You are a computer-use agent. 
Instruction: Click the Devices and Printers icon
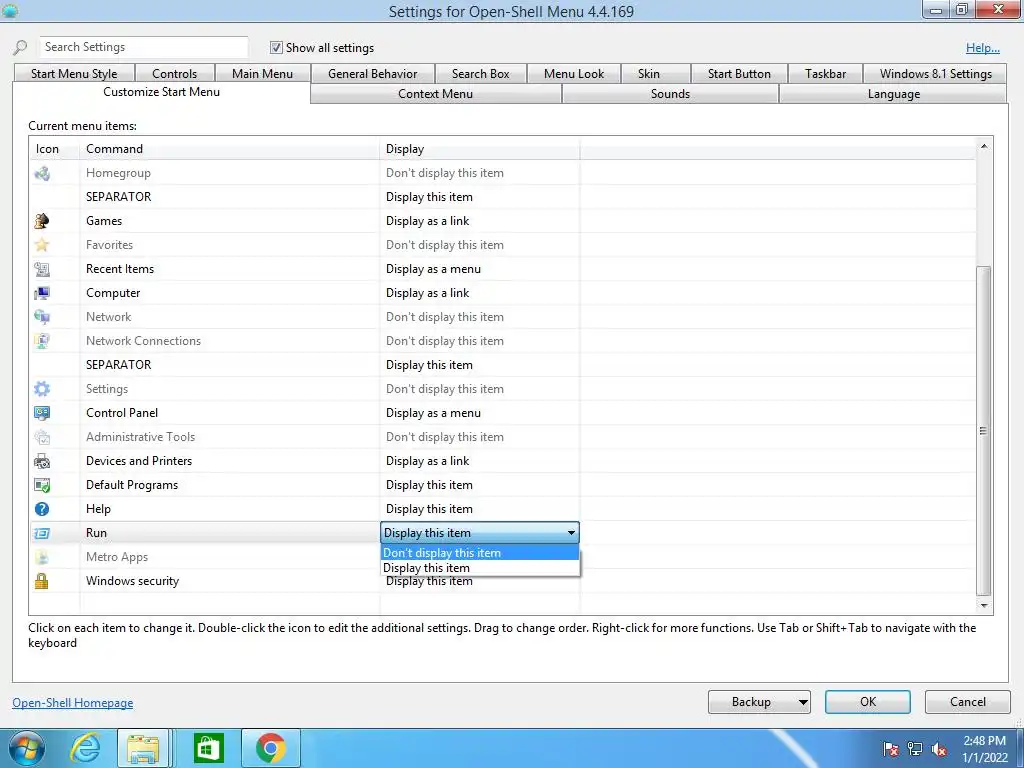pyautogui.click(x=42, y=461)
